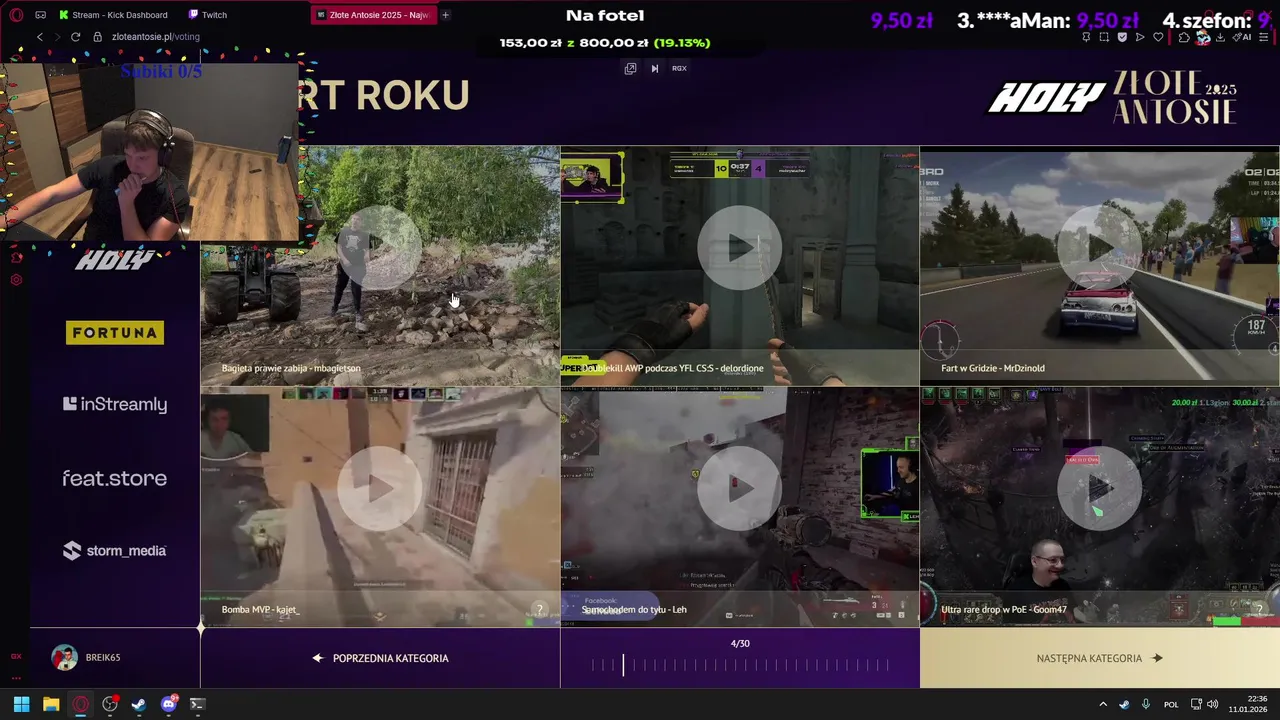This screenshot has width=1280, height=720.
Task: Click the storm_media sponsor logo
Action: 115,550
